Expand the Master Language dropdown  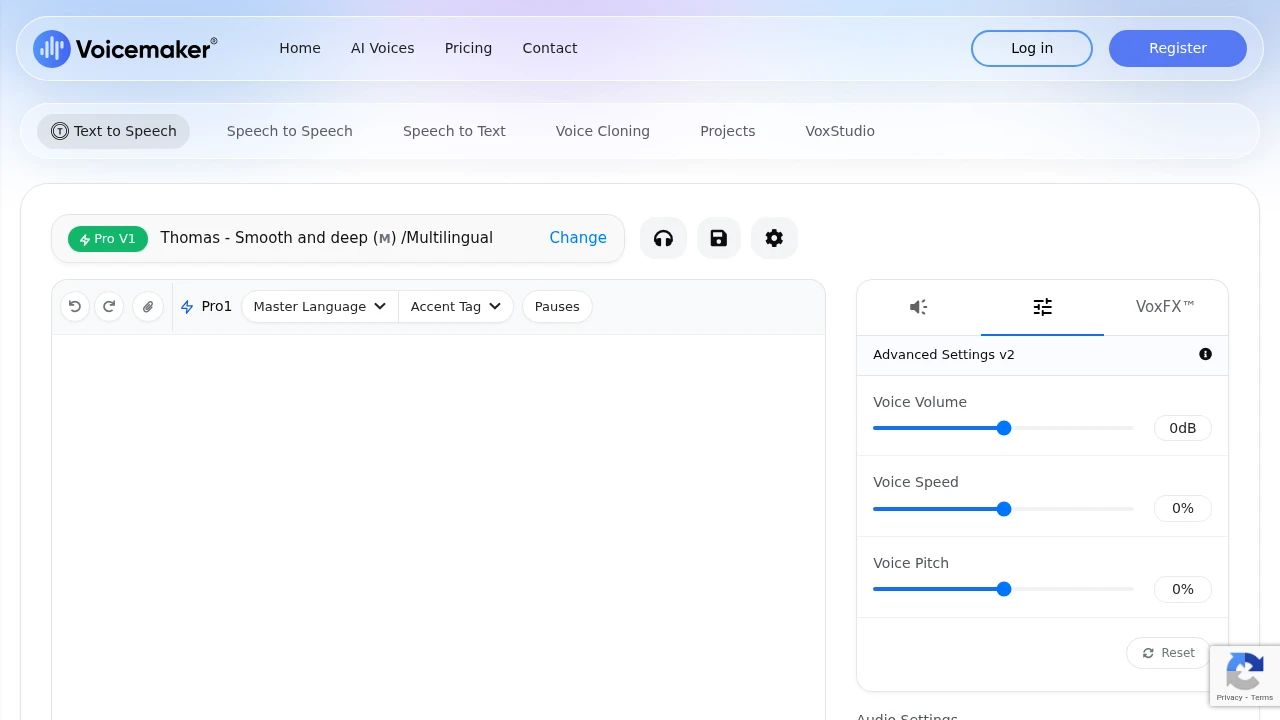pyautogui.click(x=319, y=307)
